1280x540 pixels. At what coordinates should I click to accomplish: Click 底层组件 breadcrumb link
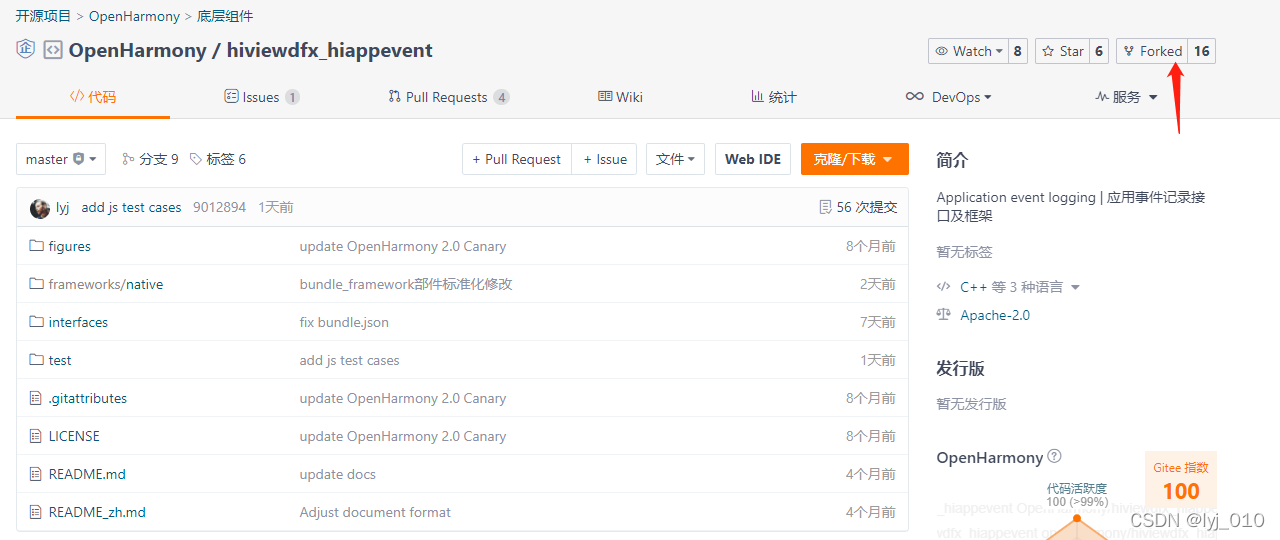(225, 16)
